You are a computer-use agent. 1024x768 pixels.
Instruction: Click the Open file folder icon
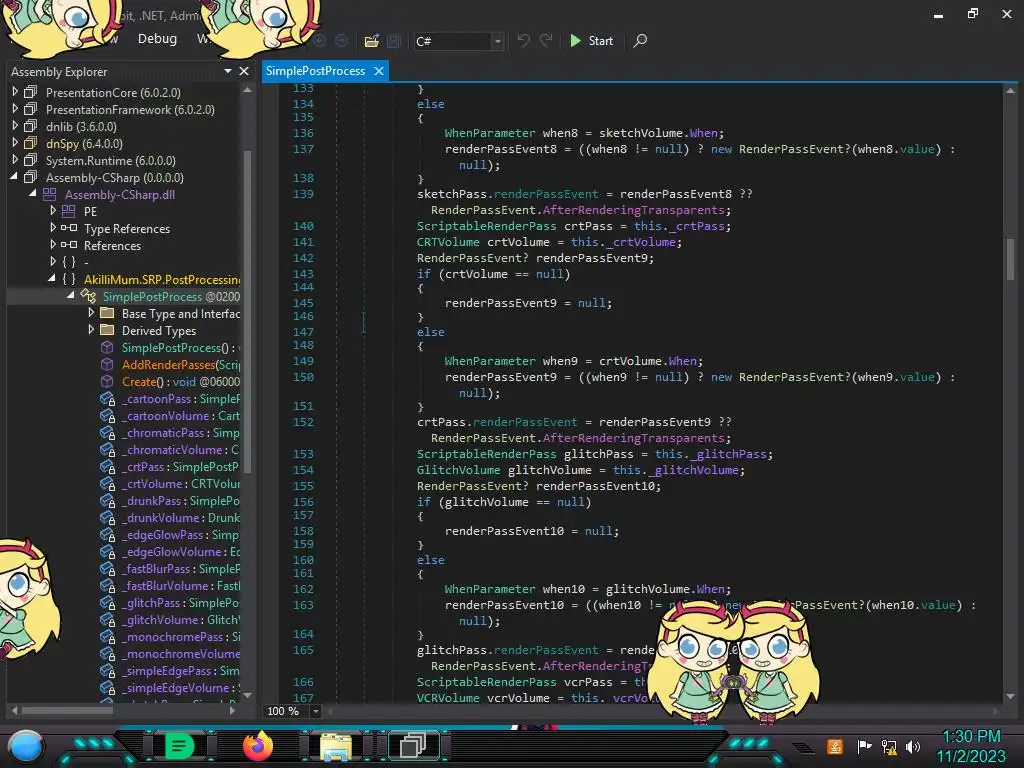tap(372, 41)
